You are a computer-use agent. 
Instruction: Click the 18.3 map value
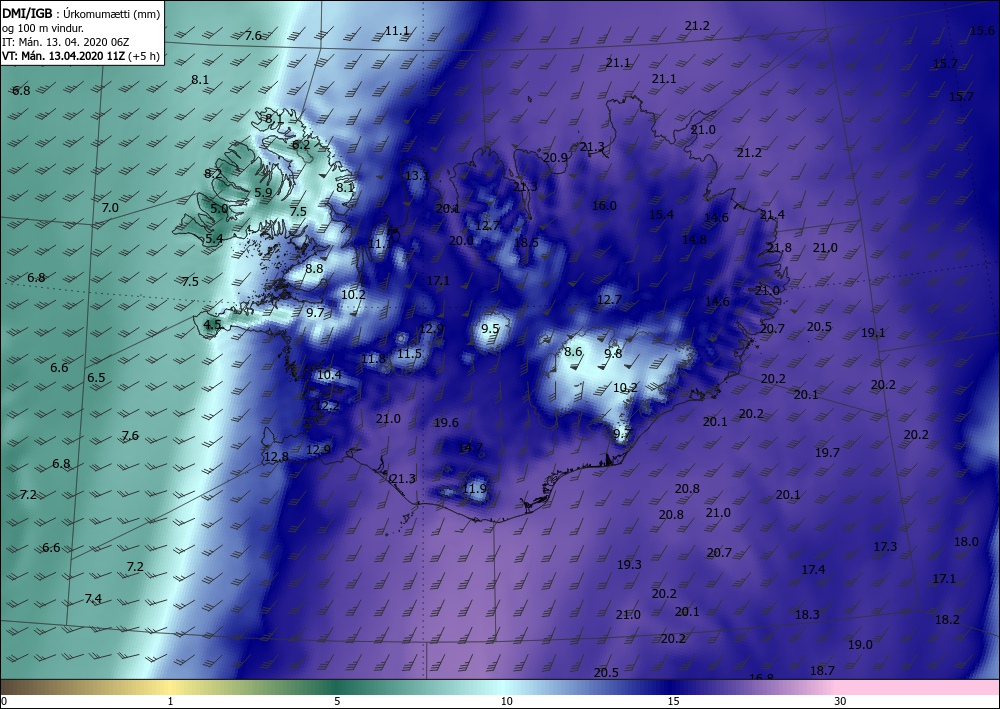coord(807,615)
